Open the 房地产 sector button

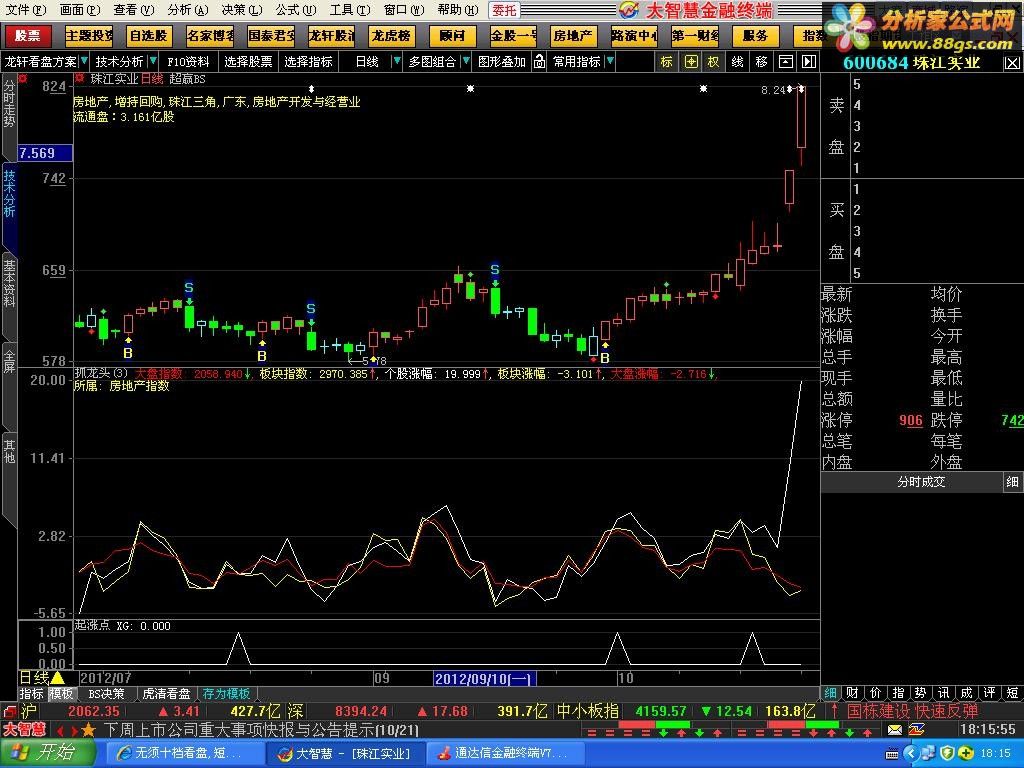pos(573,35)
